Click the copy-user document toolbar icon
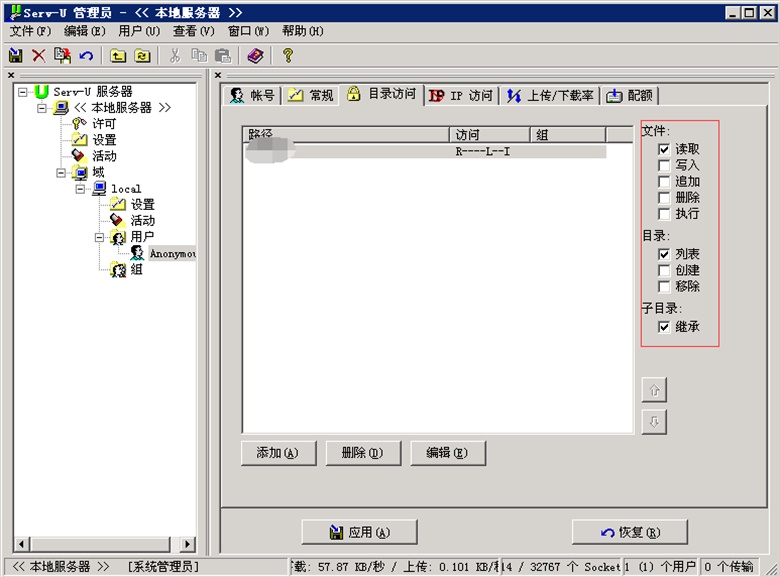This screenshot has height=577, width=780. (62, 55)
